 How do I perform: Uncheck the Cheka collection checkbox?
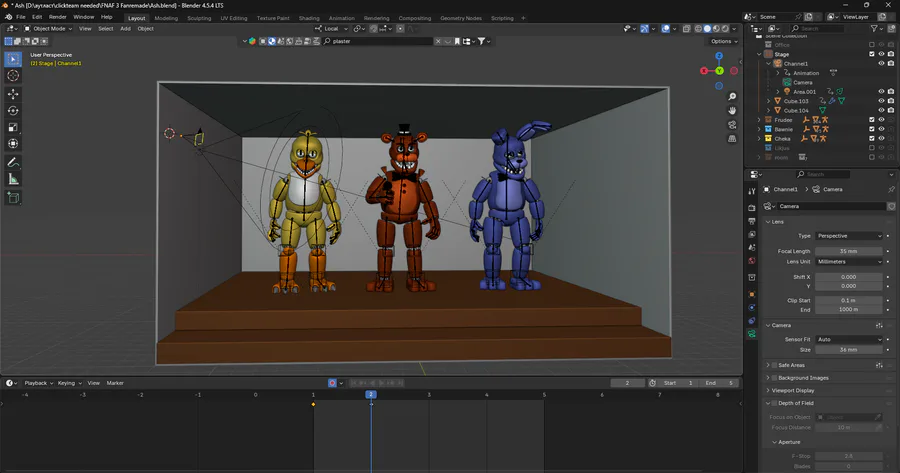pos(871,138)
